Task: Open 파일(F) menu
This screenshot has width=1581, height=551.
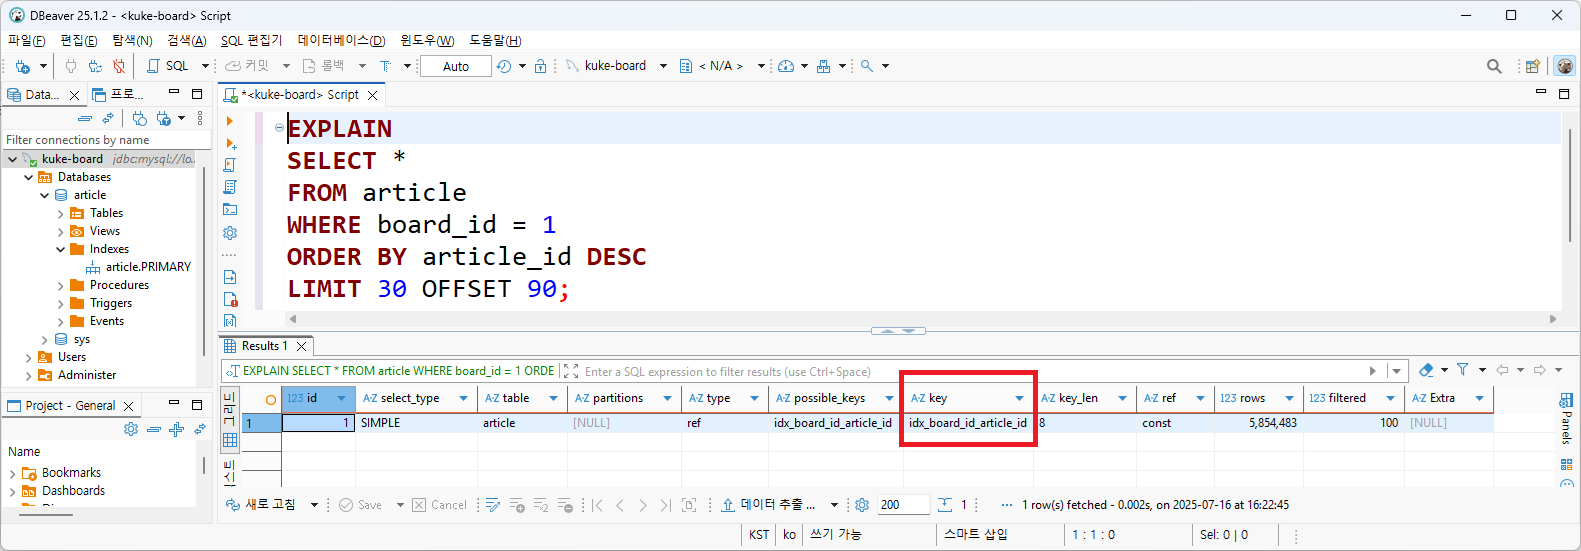Action: (x=26, y=40)
